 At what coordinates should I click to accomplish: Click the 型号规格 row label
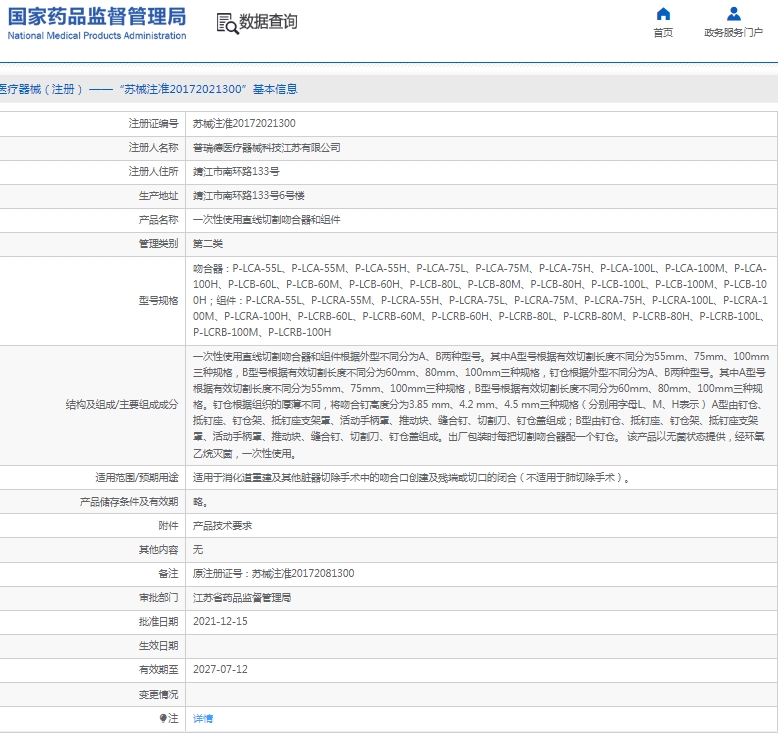pos(158,301)
